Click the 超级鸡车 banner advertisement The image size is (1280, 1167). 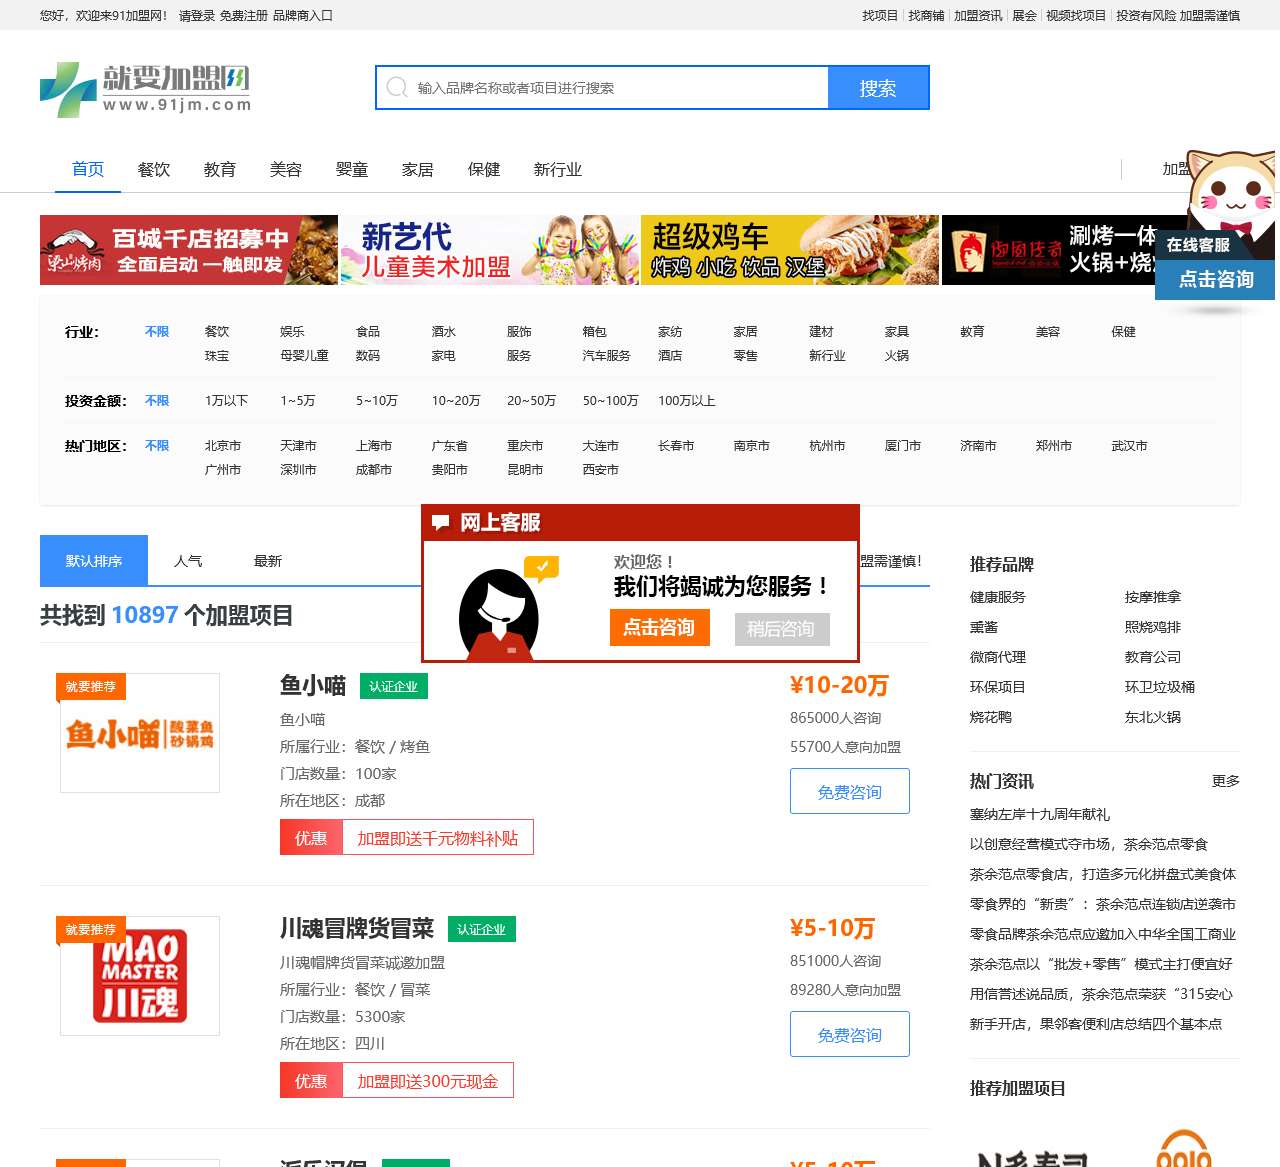pyautogui.click(x=789, y=250)
